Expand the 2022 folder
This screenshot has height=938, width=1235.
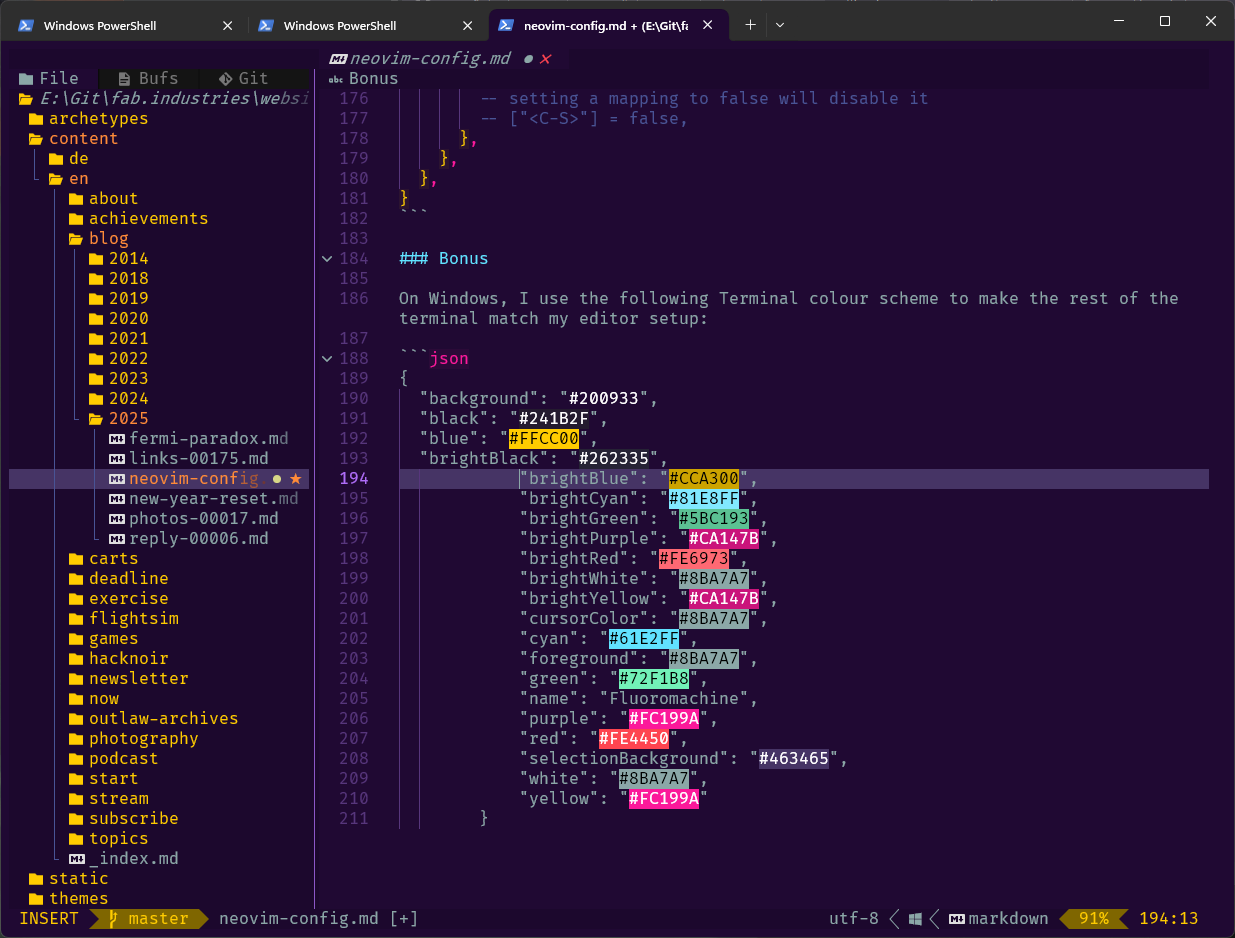(x=118, y=358)
